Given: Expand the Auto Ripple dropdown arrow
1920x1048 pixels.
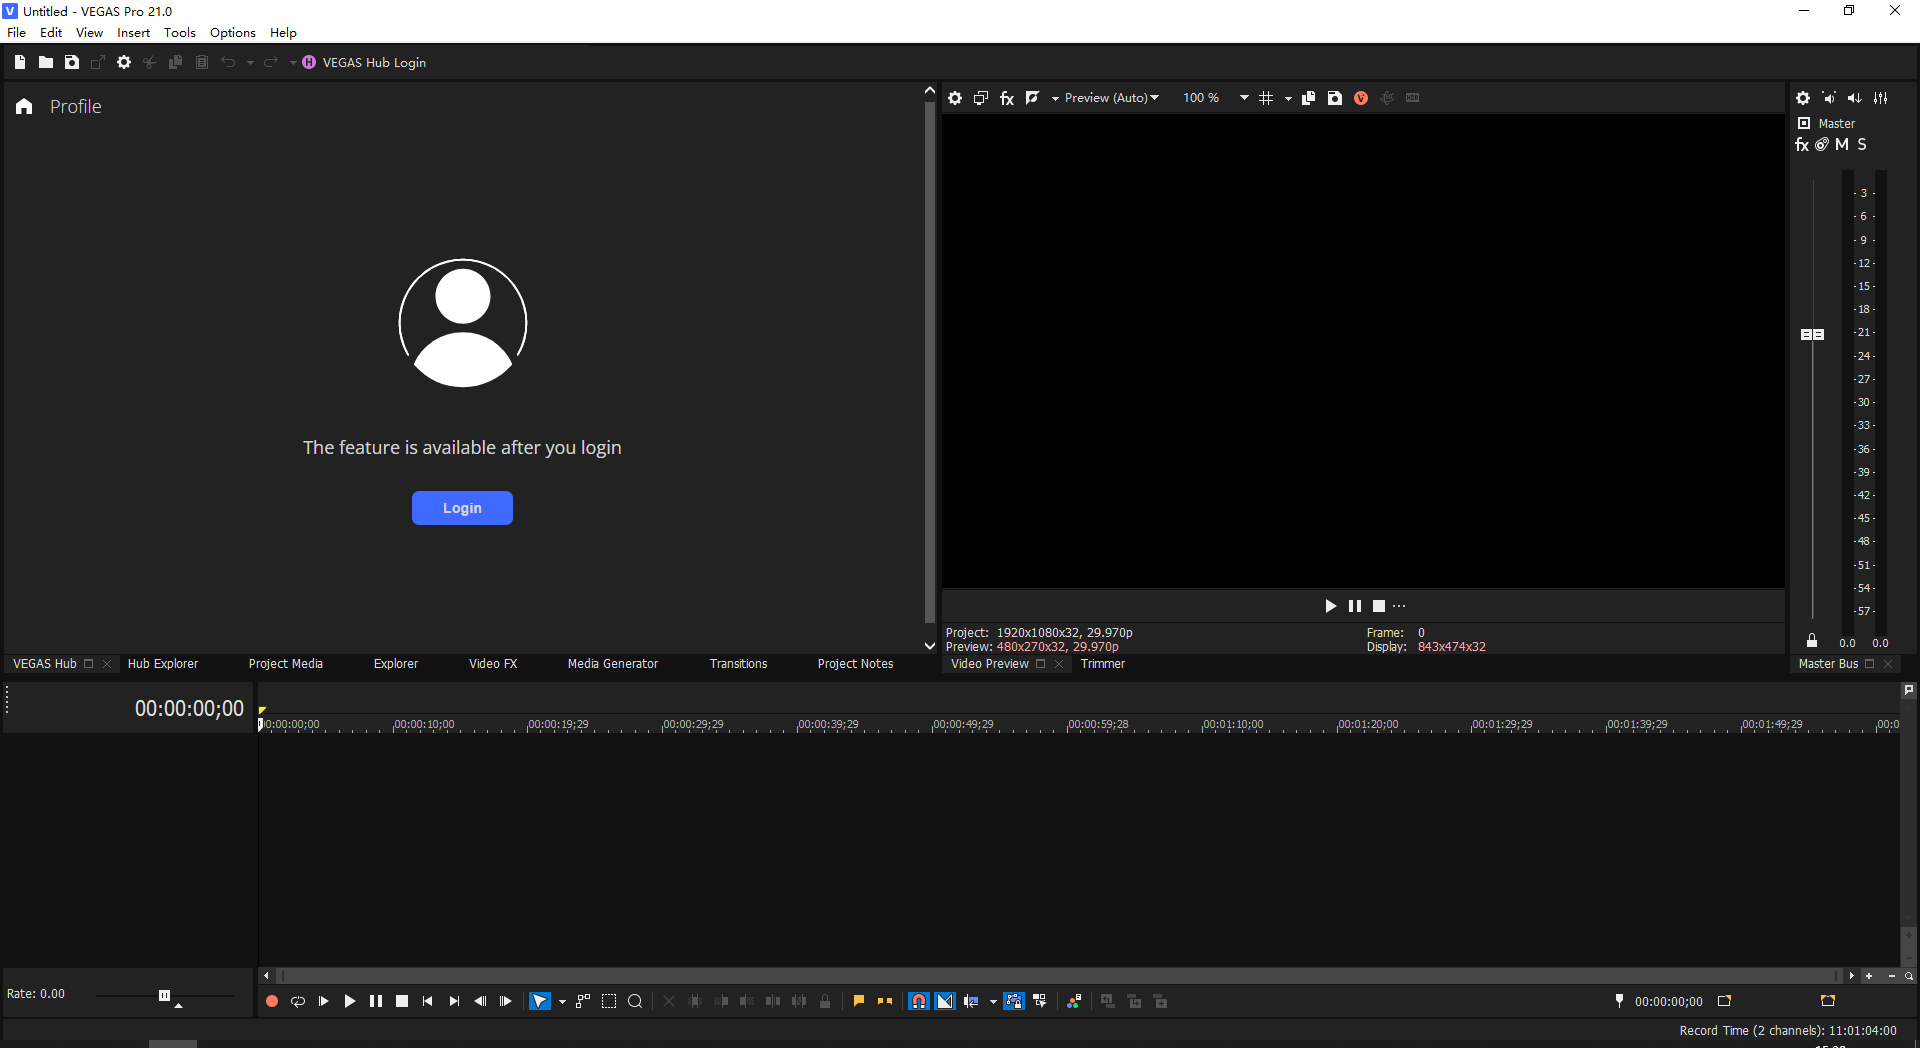Looking at the screenshot, I should click(993, 1001).
